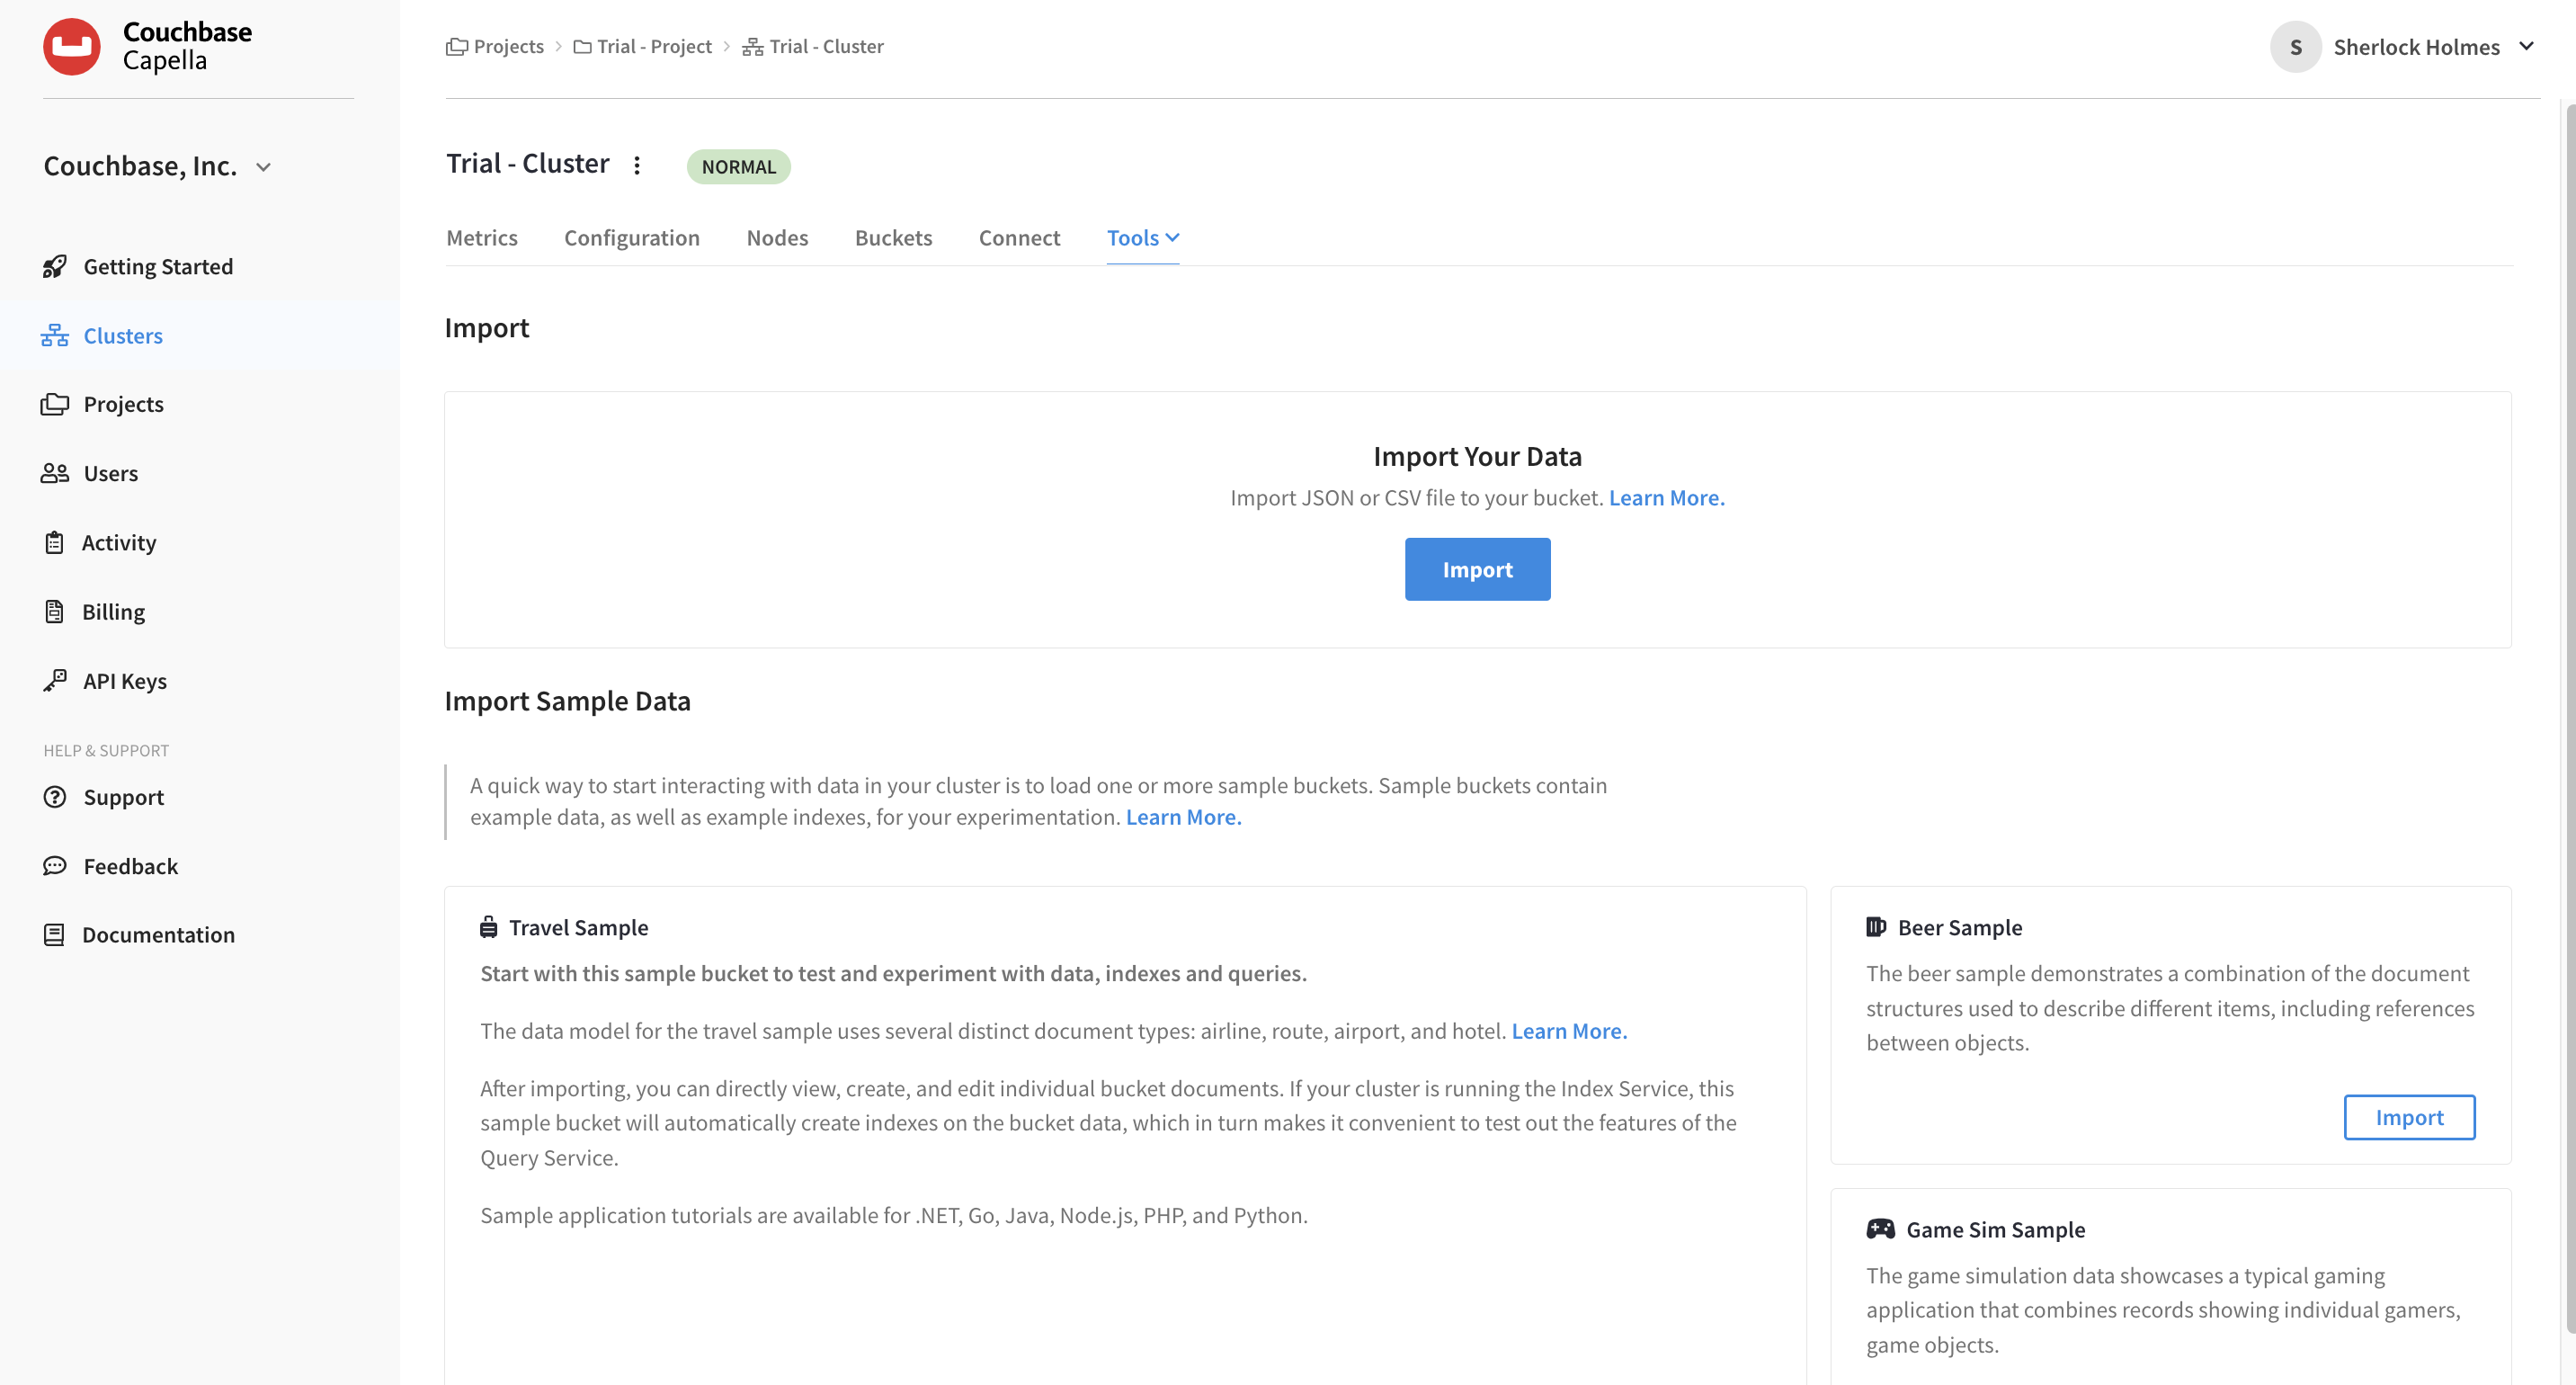Open Learn More link under Import Your Data
Image resolution: width=2576 pixels, height=1385 pixels.
click(1666, 497)
